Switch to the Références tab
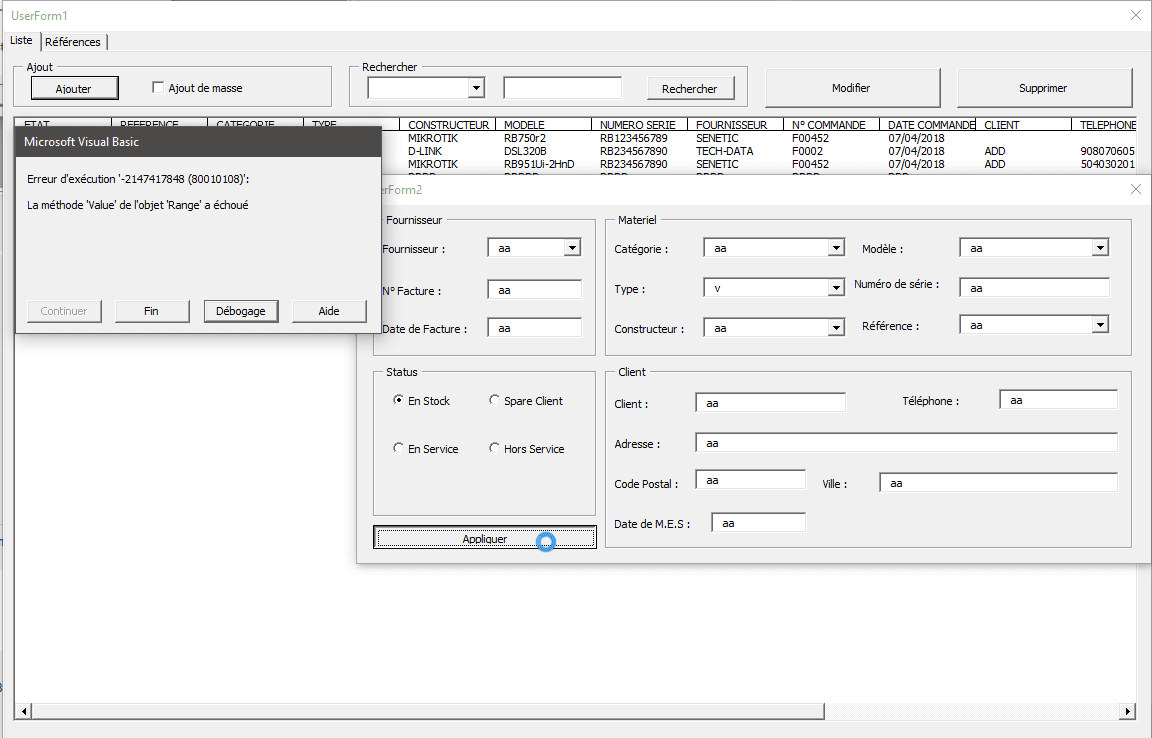The image size is (1152, 738). [x=73, y=42]
